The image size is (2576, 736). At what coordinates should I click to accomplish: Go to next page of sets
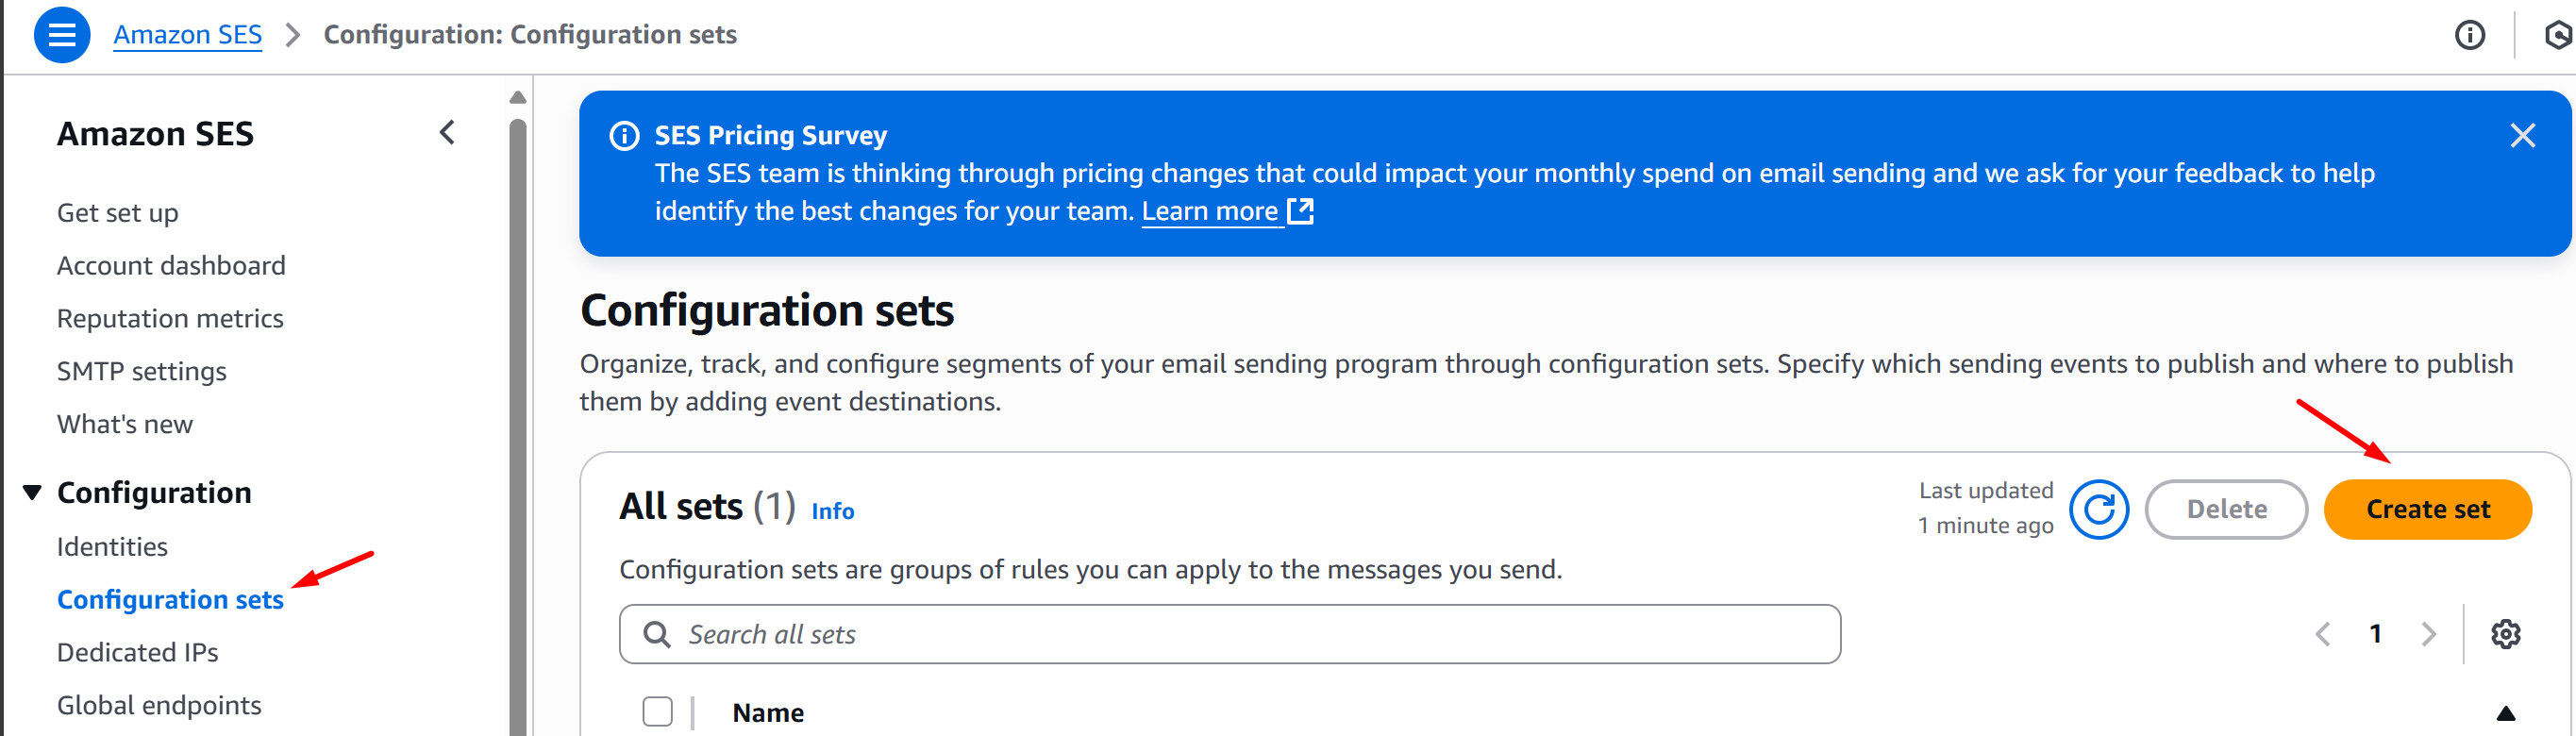coord(2428,634)
